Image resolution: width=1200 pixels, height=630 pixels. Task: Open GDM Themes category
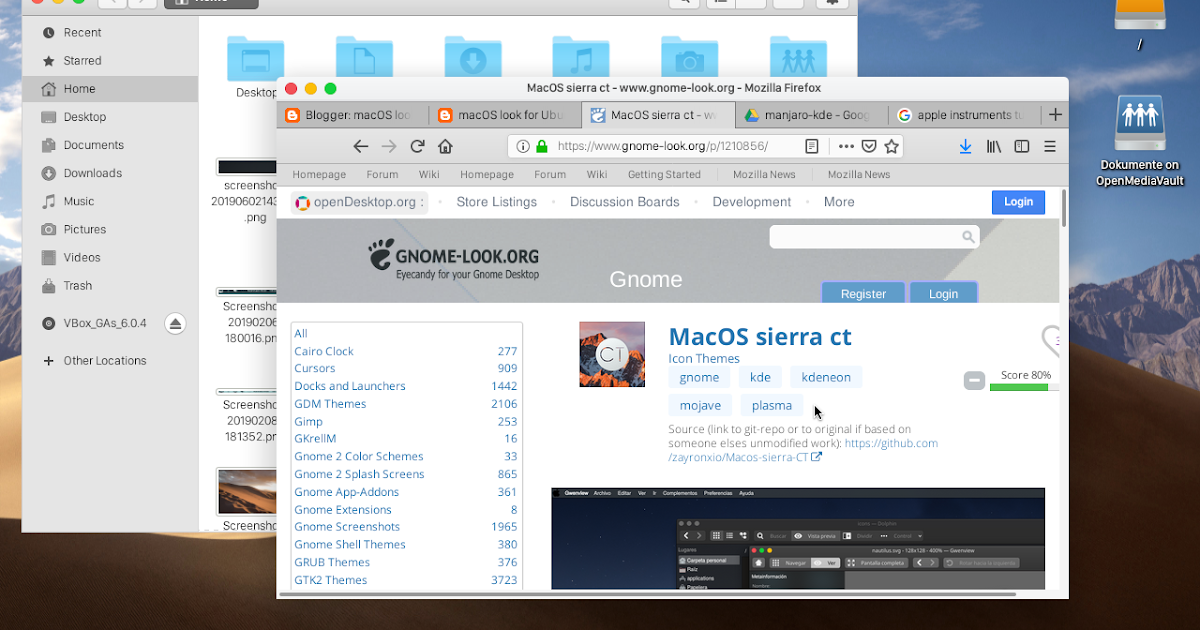pyautogui.click(x=330, y=404)
